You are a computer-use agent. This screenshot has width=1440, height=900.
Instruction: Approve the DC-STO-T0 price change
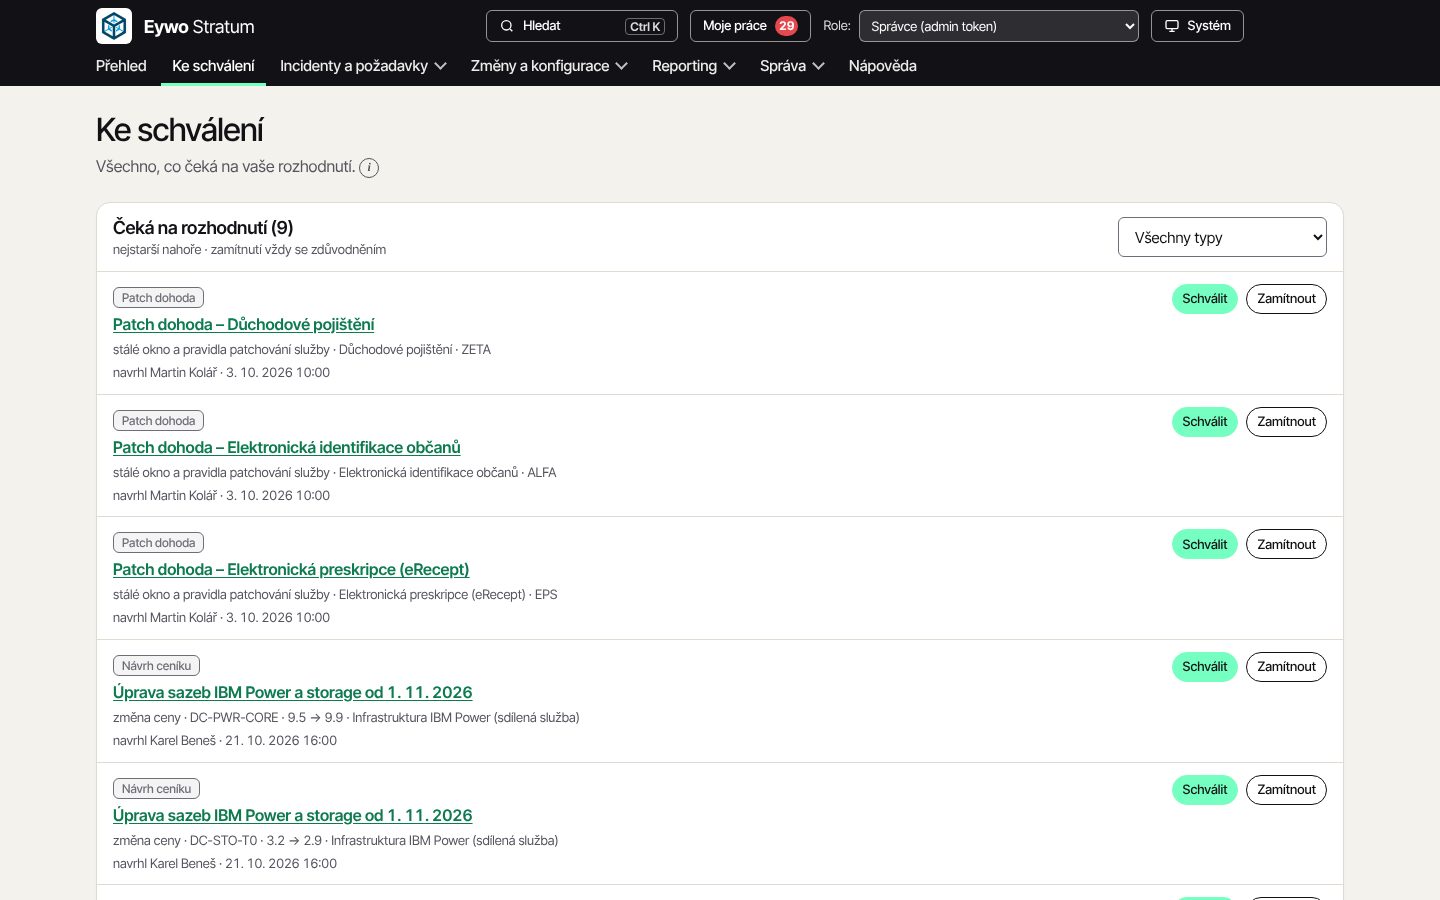[1204, 790]
